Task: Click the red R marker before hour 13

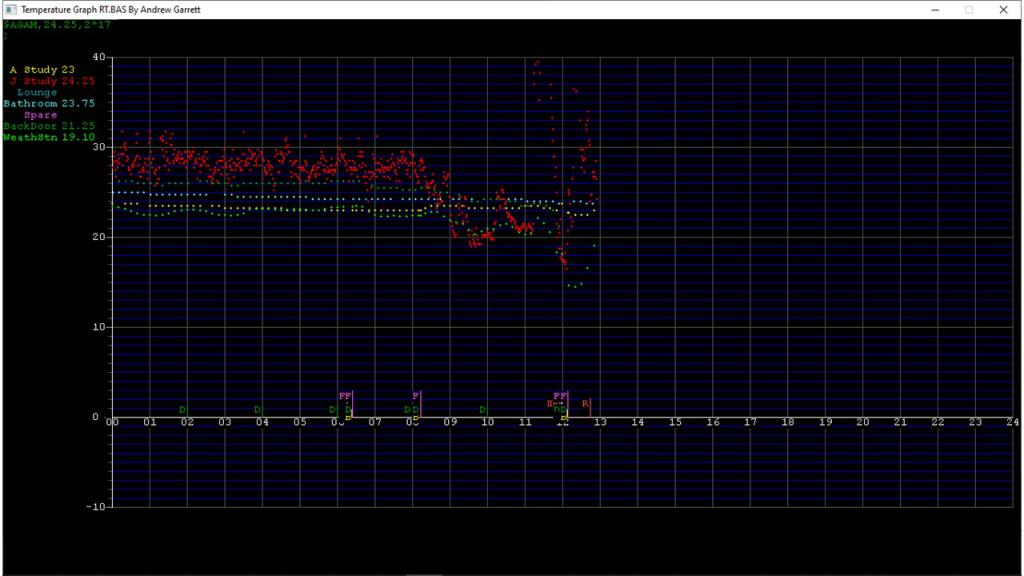Action: [x=585, y=404]
